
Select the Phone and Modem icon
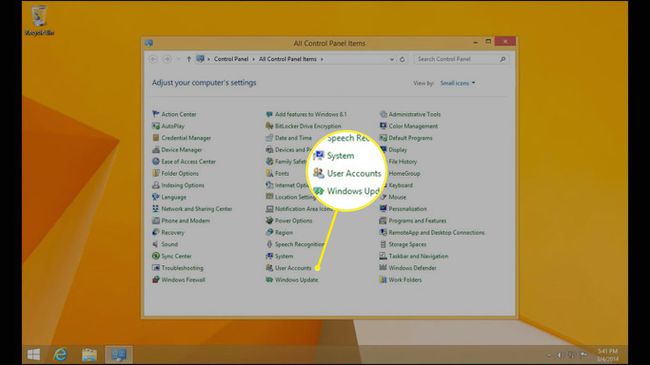(156, 220)
